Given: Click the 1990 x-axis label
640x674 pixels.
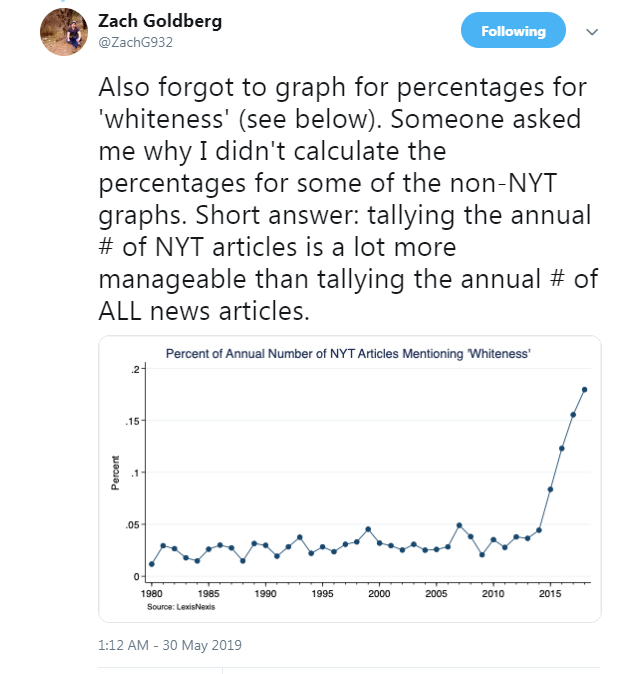Looking at the screenshot, I should 265,594.
